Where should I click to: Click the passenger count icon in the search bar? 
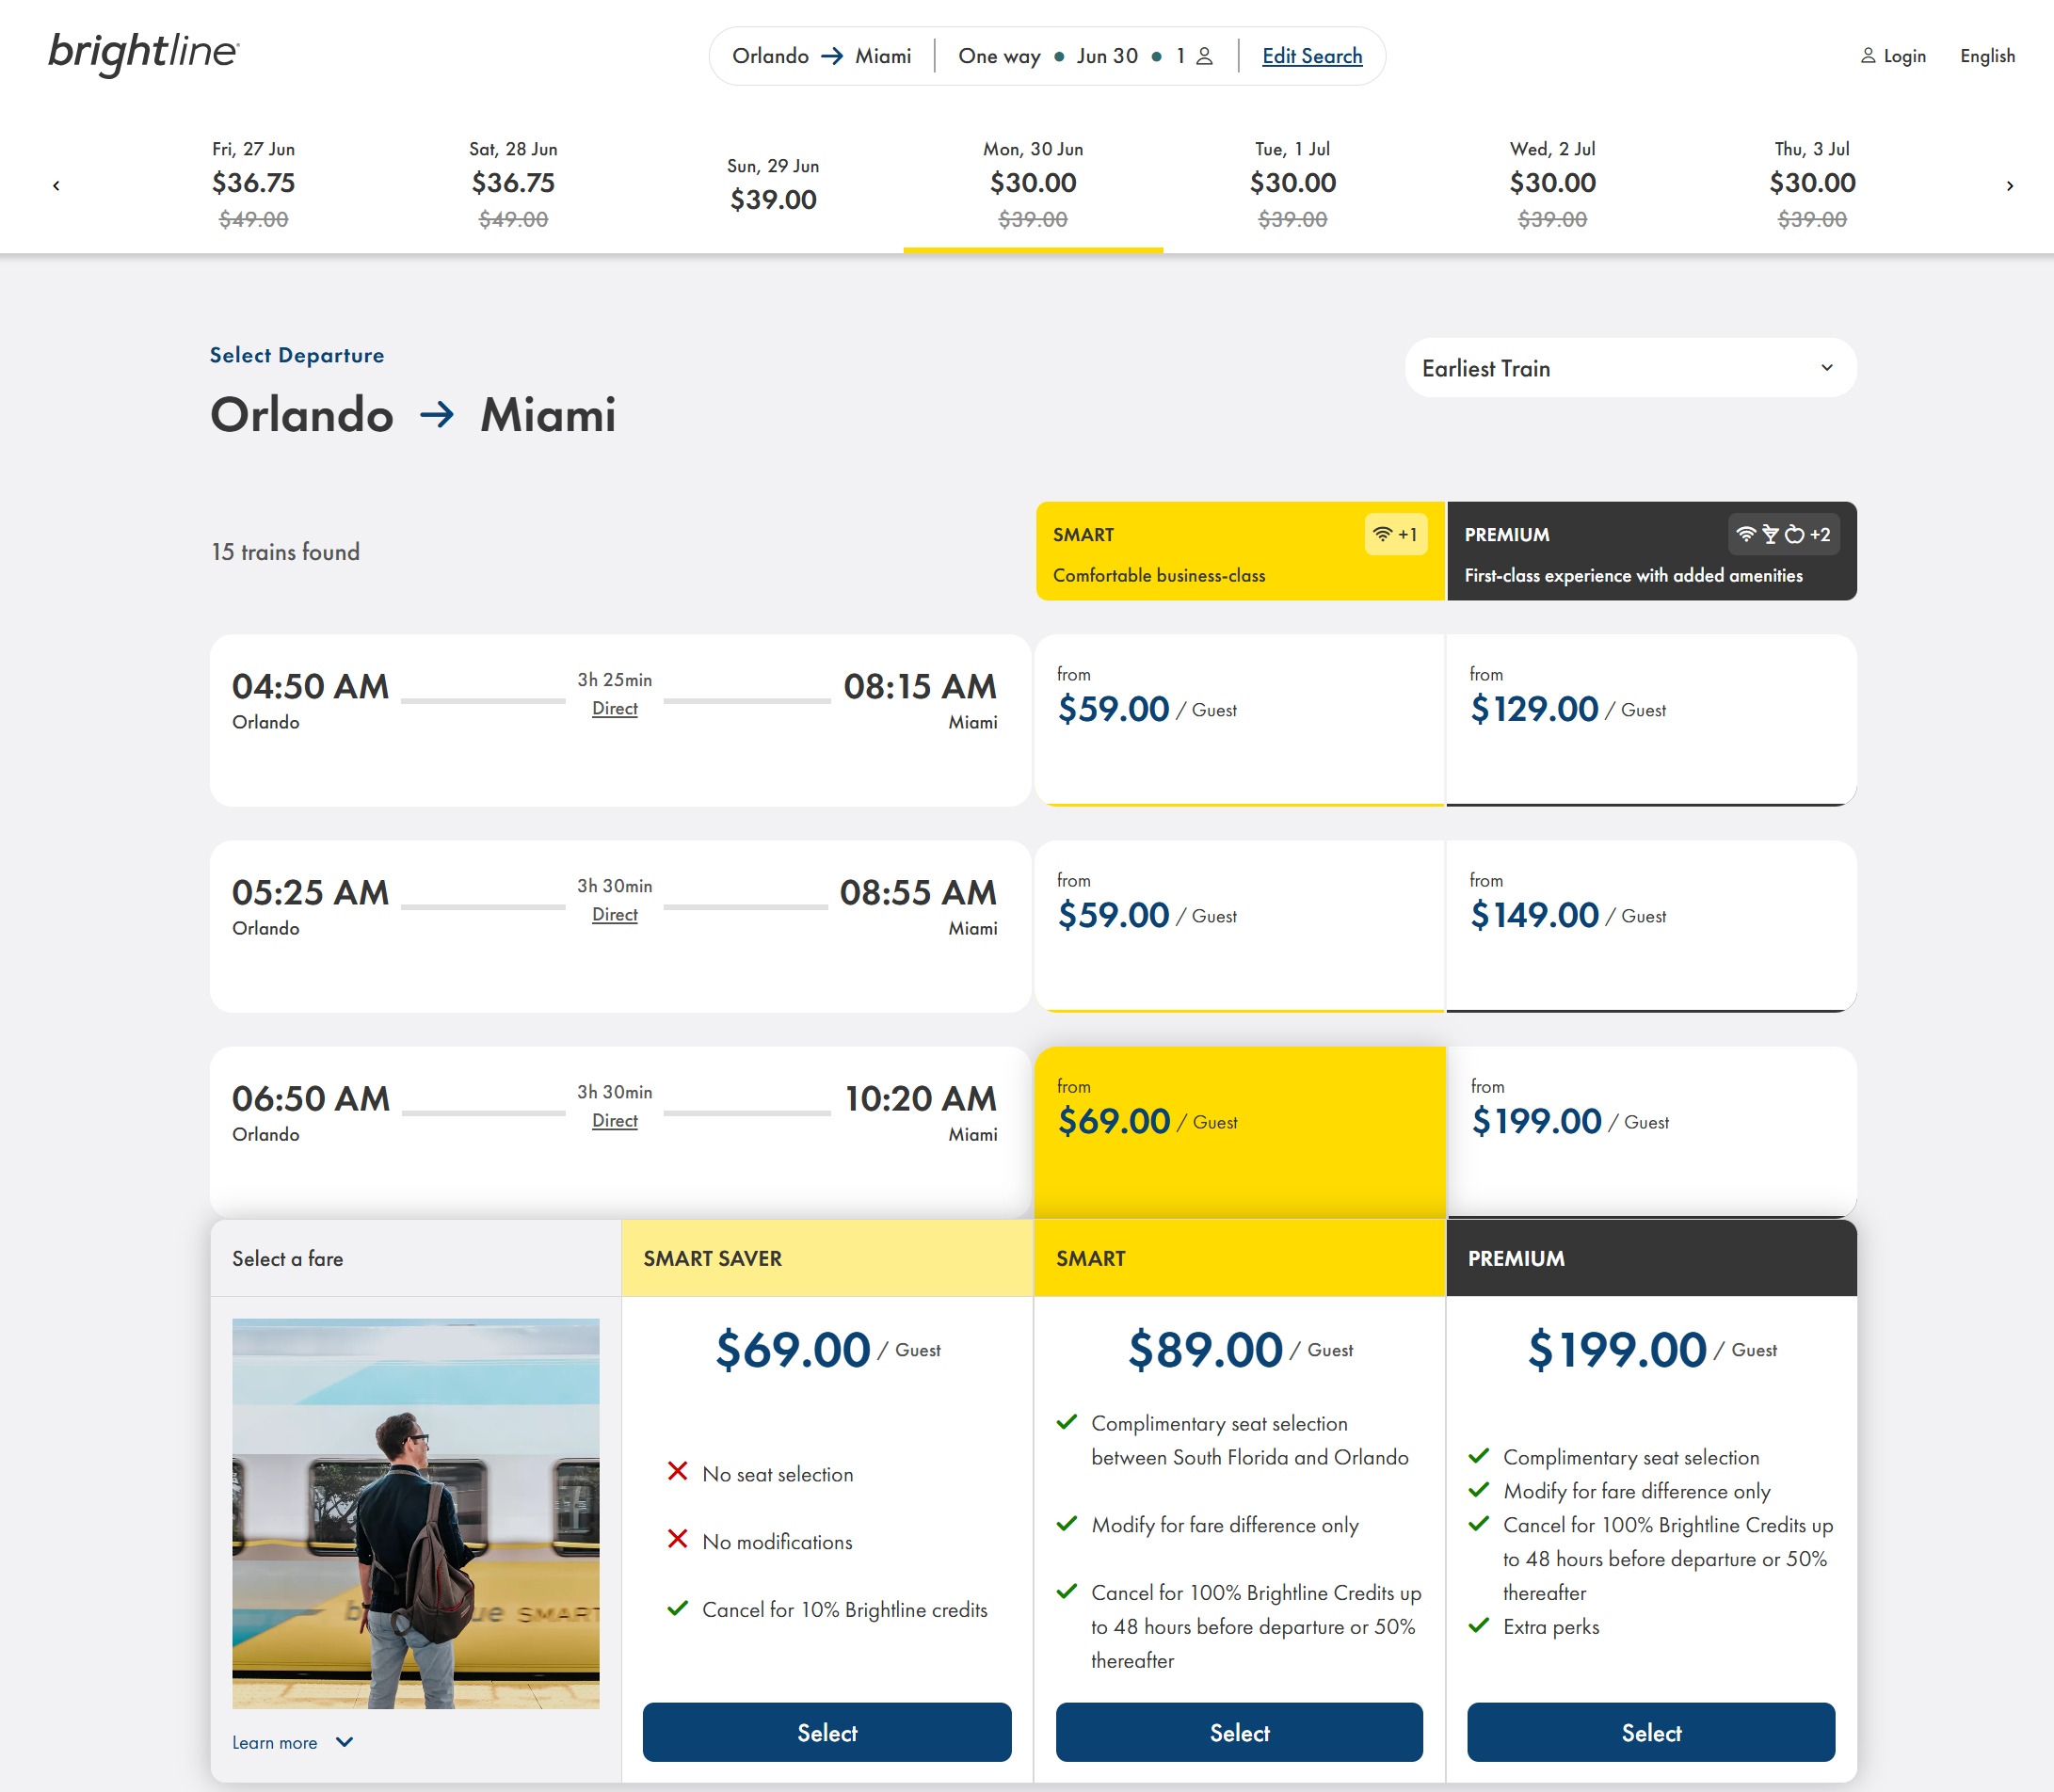tap(1204, 56)
